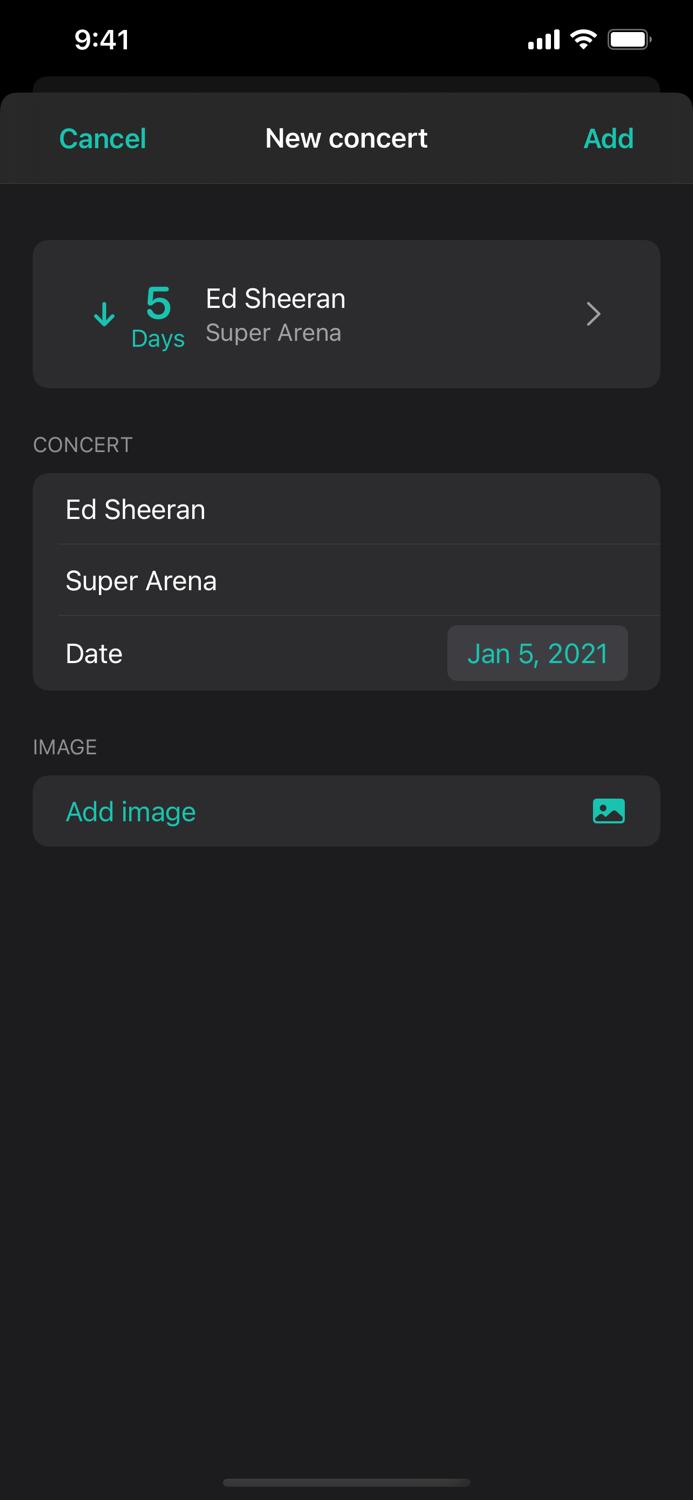Tap the cellular signal bars icon

tap(541, 39)
